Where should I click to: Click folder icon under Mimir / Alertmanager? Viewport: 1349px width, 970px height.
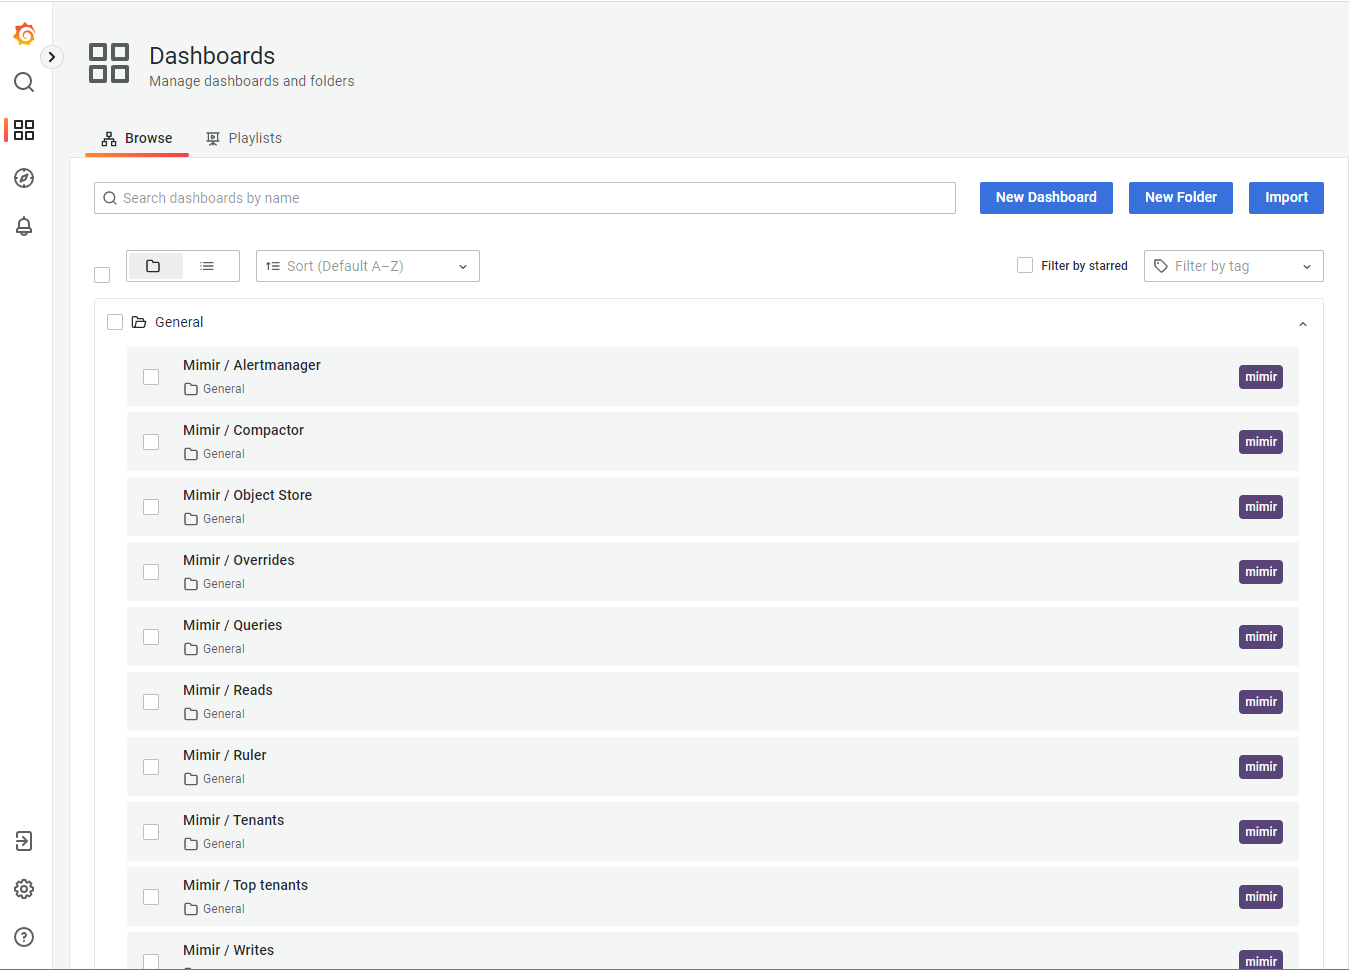point(191,389)
